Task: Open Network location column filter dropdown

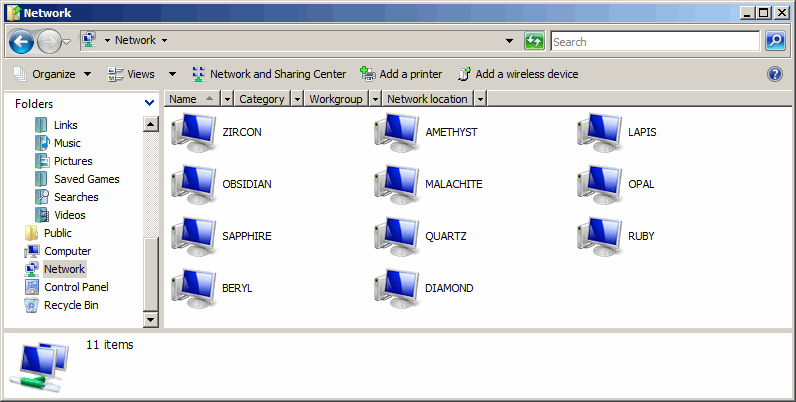Action: point(480,99)
